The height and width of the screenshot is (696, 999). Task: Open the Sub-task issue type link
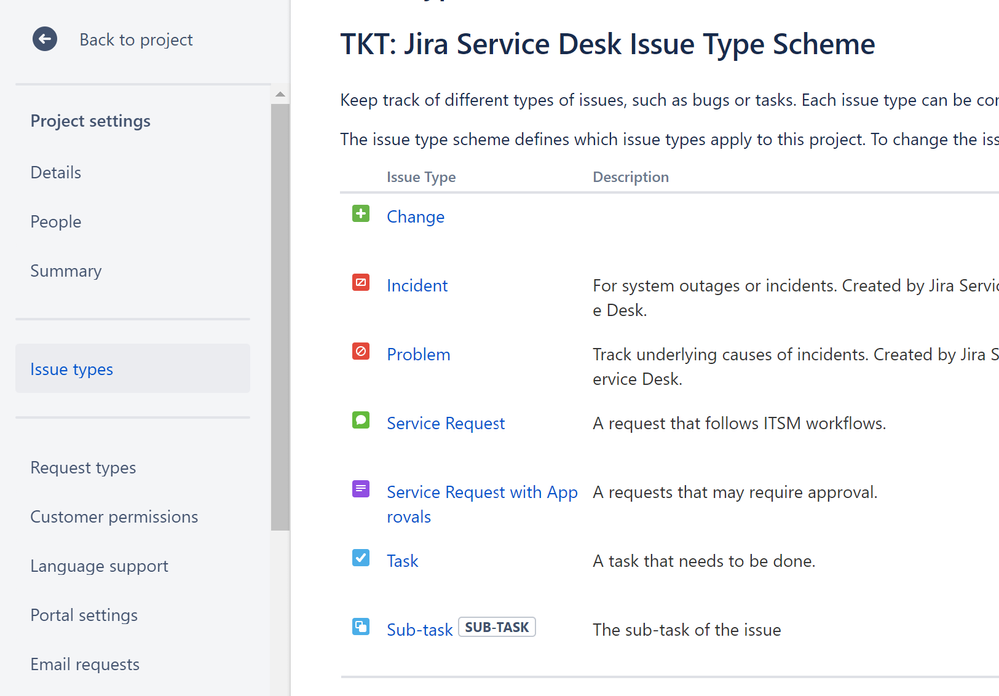click(x=419, y=630)
